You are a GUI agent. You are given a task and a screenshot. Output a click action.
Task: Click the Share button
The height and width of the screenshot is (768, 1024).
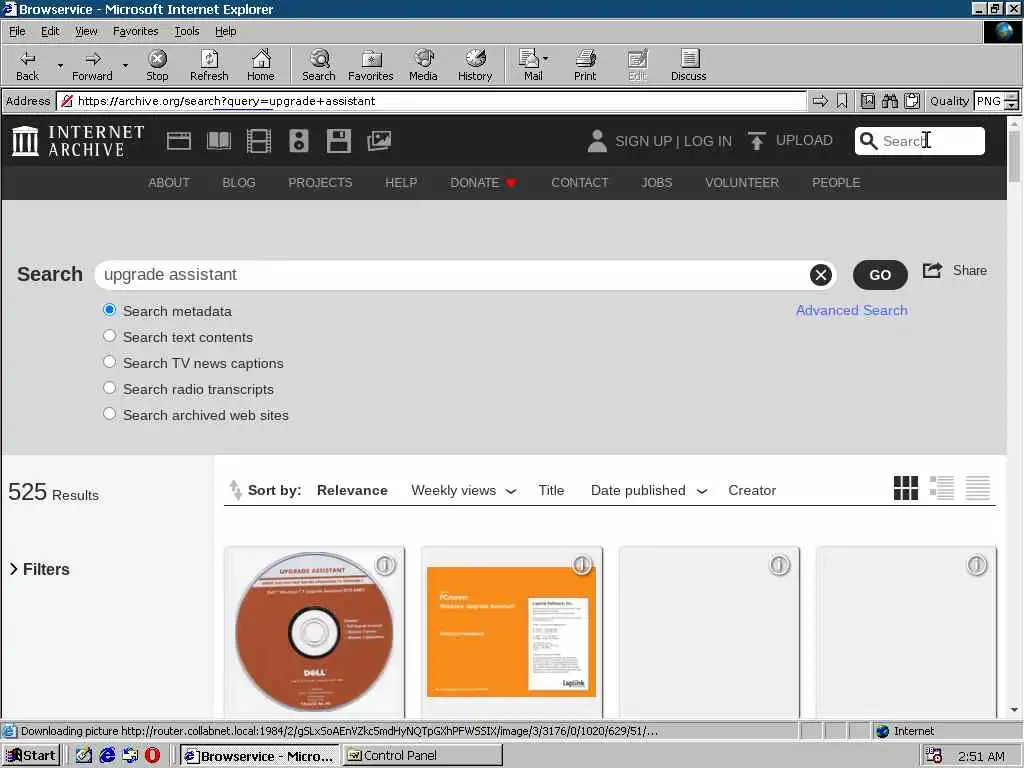coord(954,270)
